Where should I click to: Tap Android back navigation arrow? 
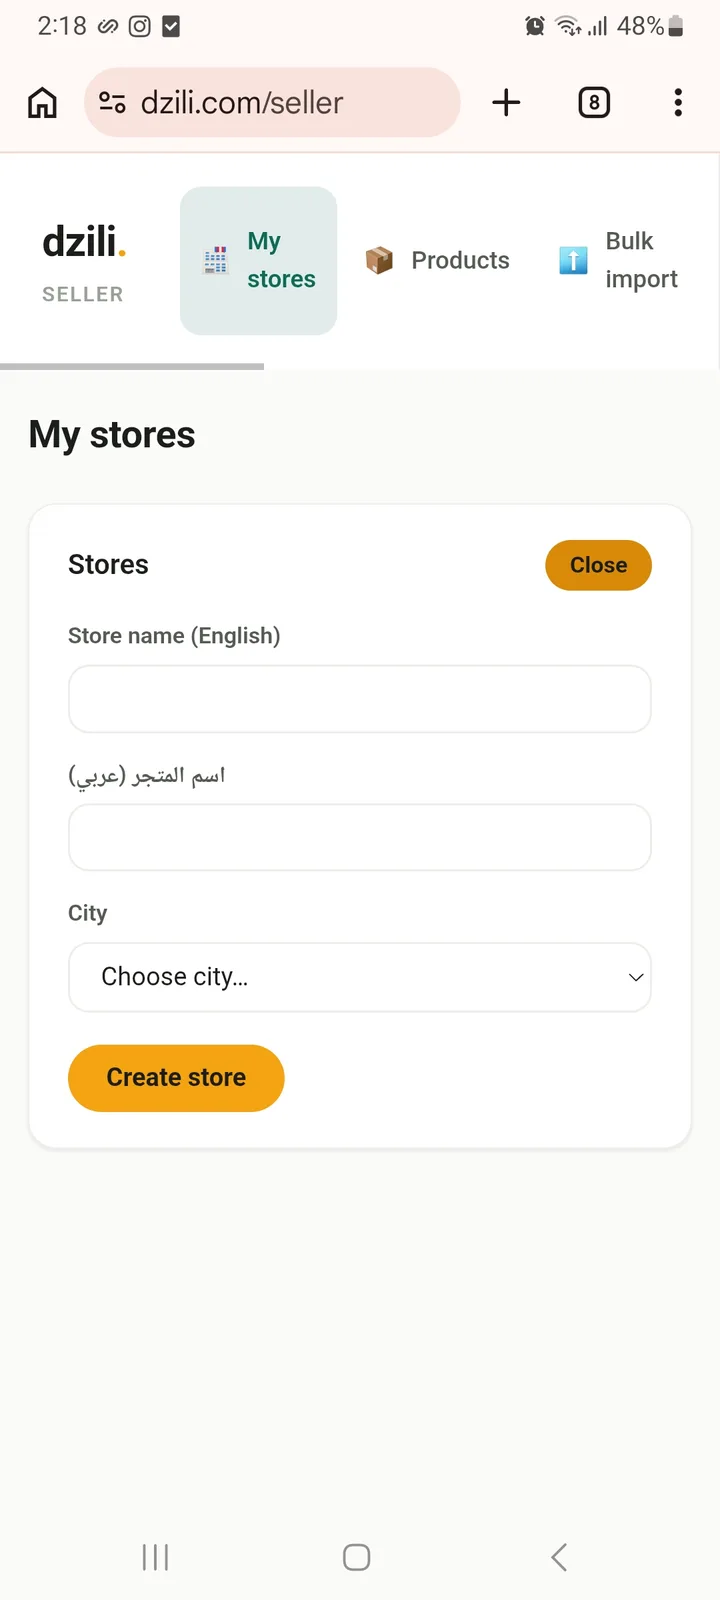pyautogui.click(x=559, y=1557)
